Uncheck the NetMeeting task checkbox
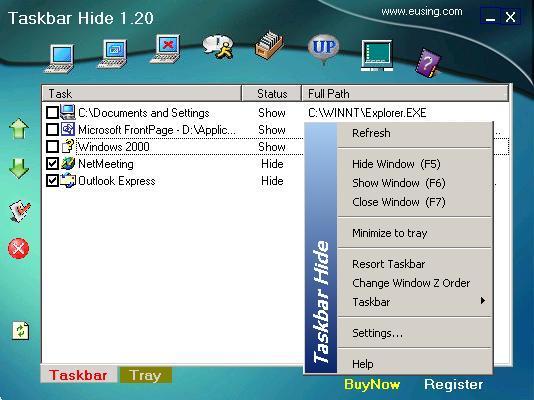 pos(52,164)
